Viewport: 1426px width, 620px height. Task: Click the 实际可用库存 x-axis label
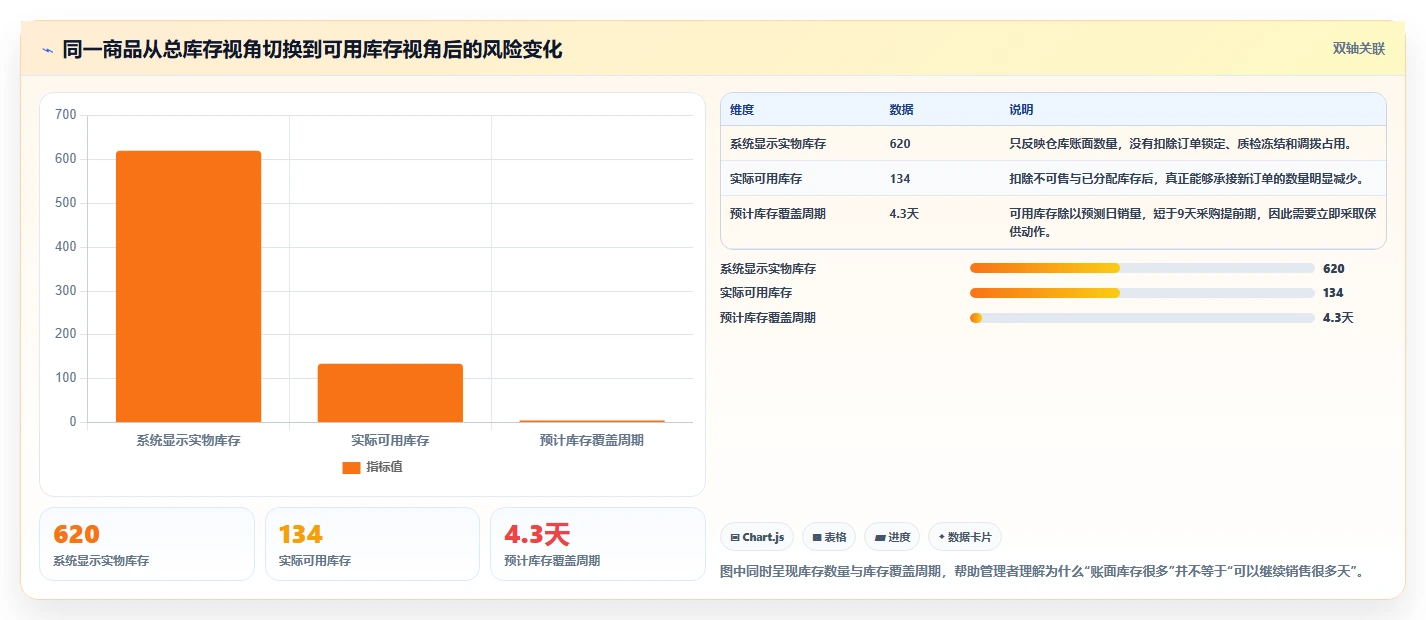[x=390, y=440]
